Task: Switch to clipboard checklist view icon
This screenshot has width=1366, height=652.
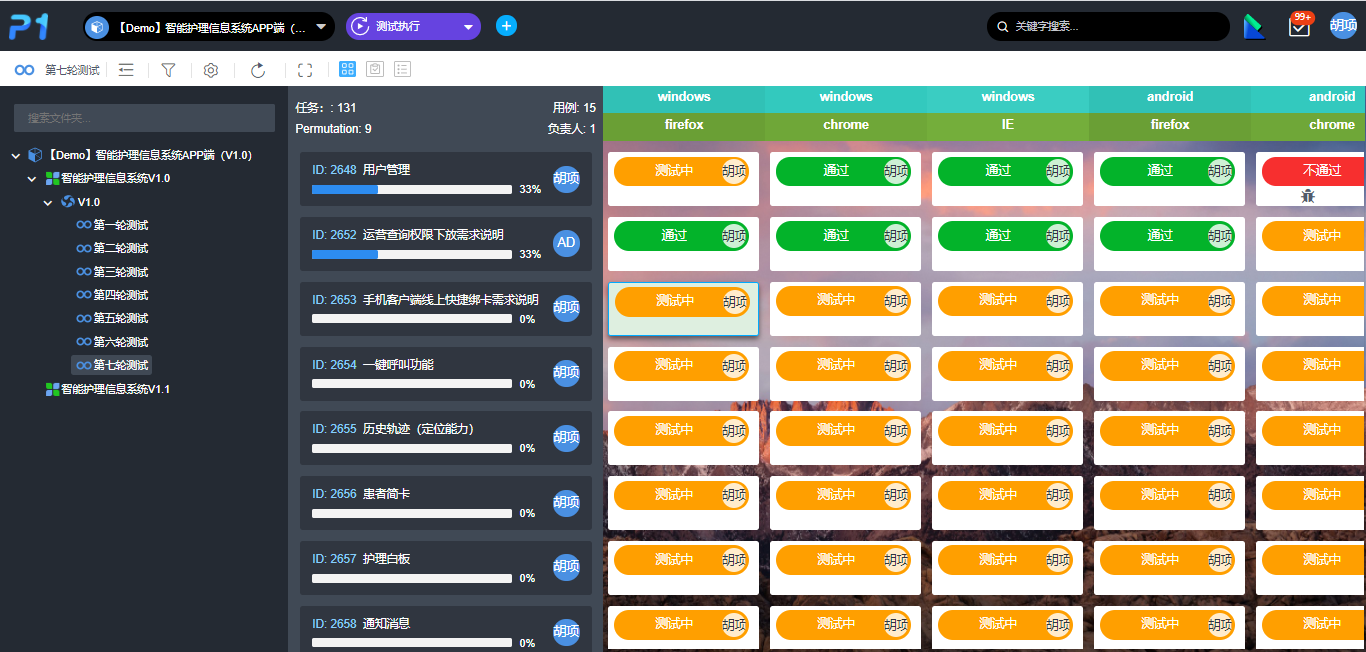Action: [x=375, y=69]
